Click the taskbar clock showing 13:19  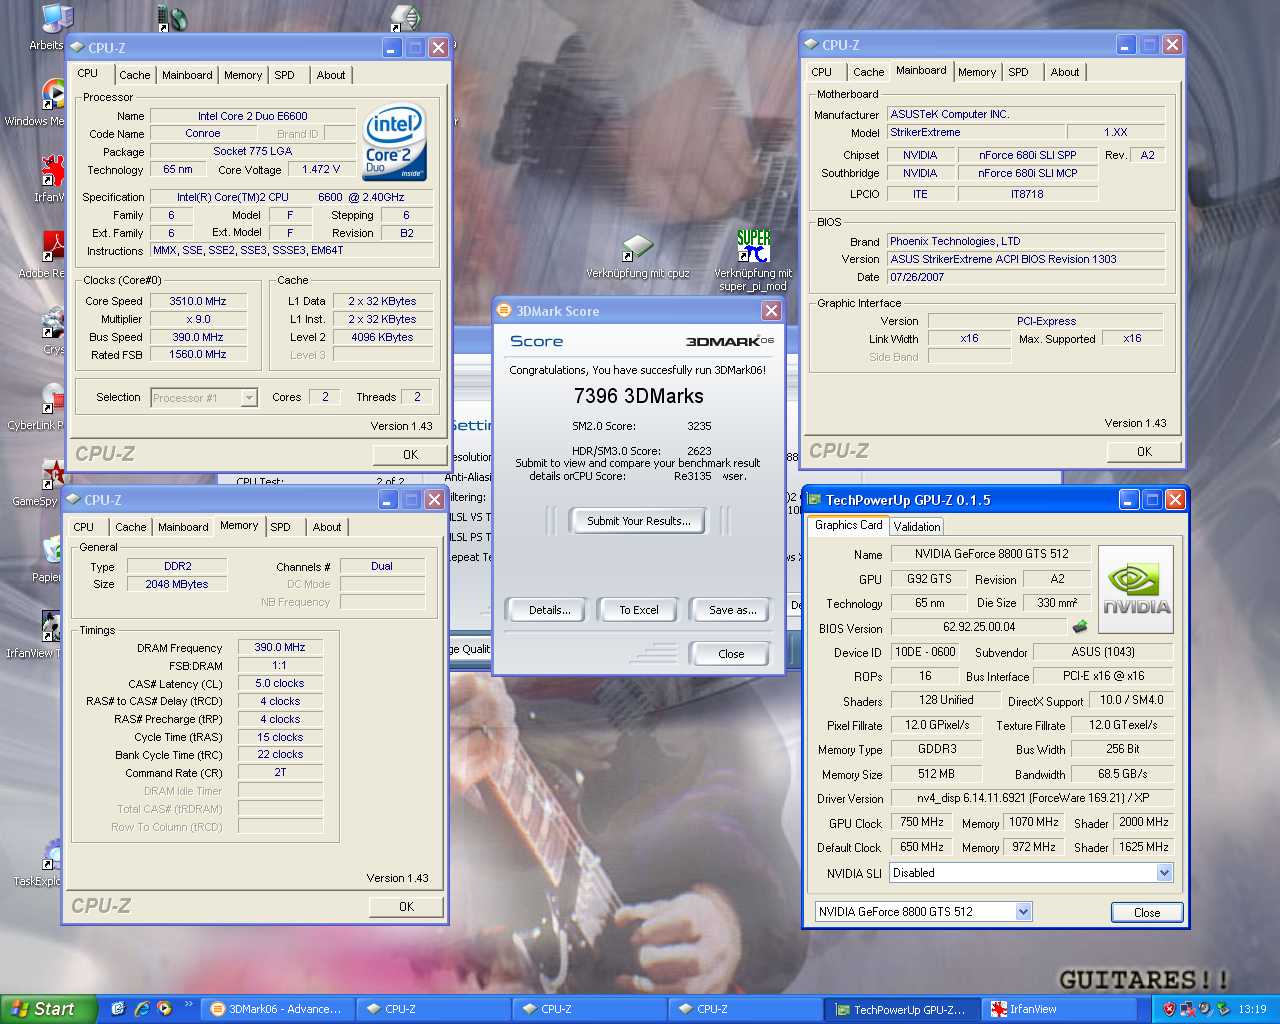1252,1009
